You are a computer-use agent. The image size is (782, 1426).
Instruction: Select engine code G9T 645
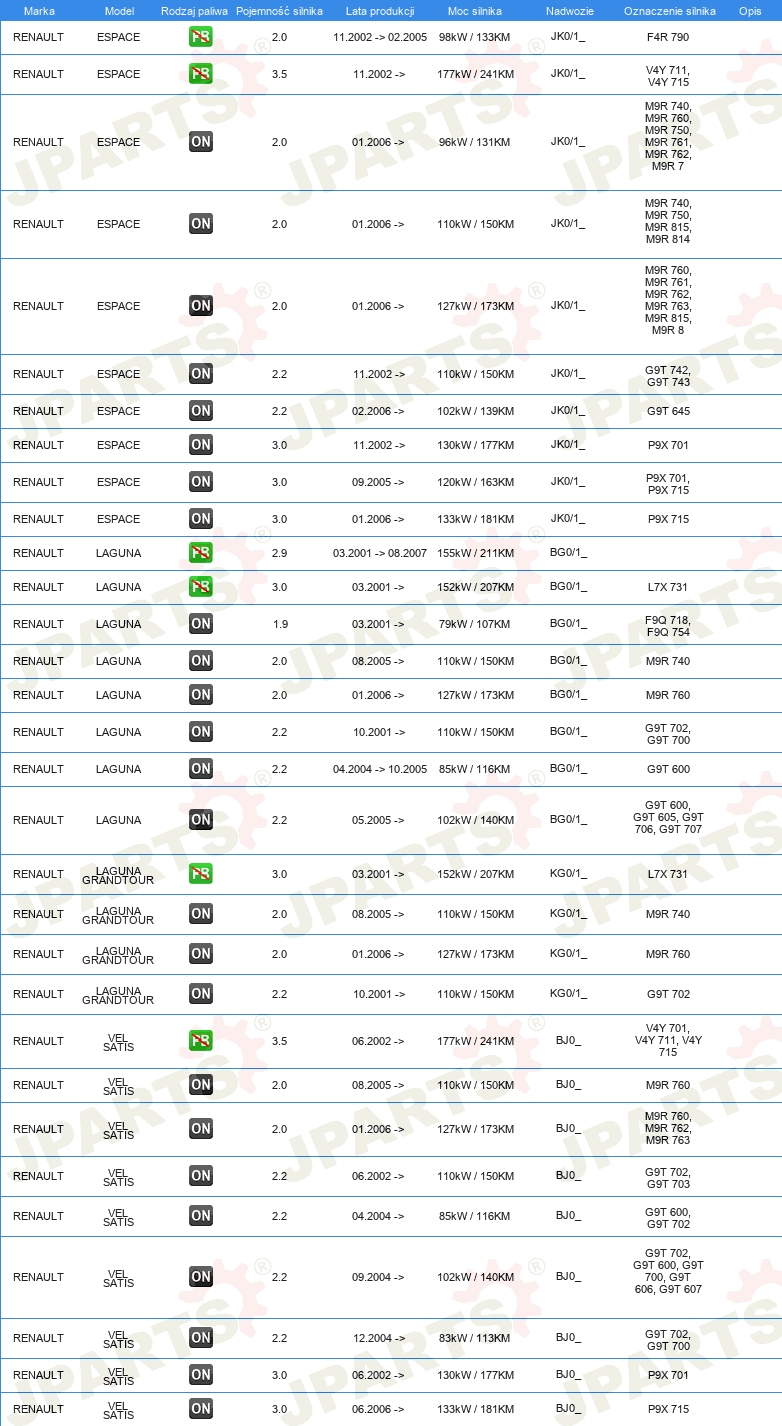[x=668, y=411]
